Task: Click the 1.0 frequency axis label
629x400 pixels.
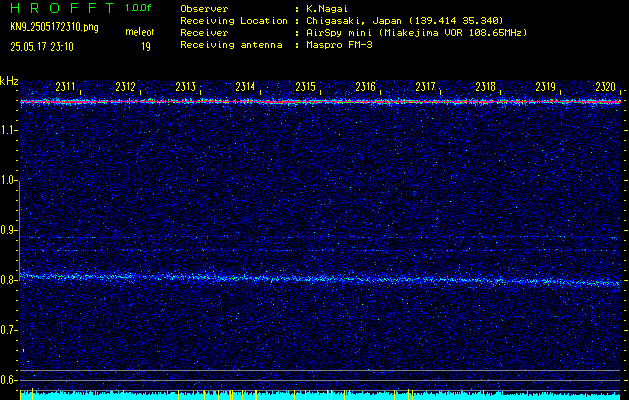Action: (8, 181)
